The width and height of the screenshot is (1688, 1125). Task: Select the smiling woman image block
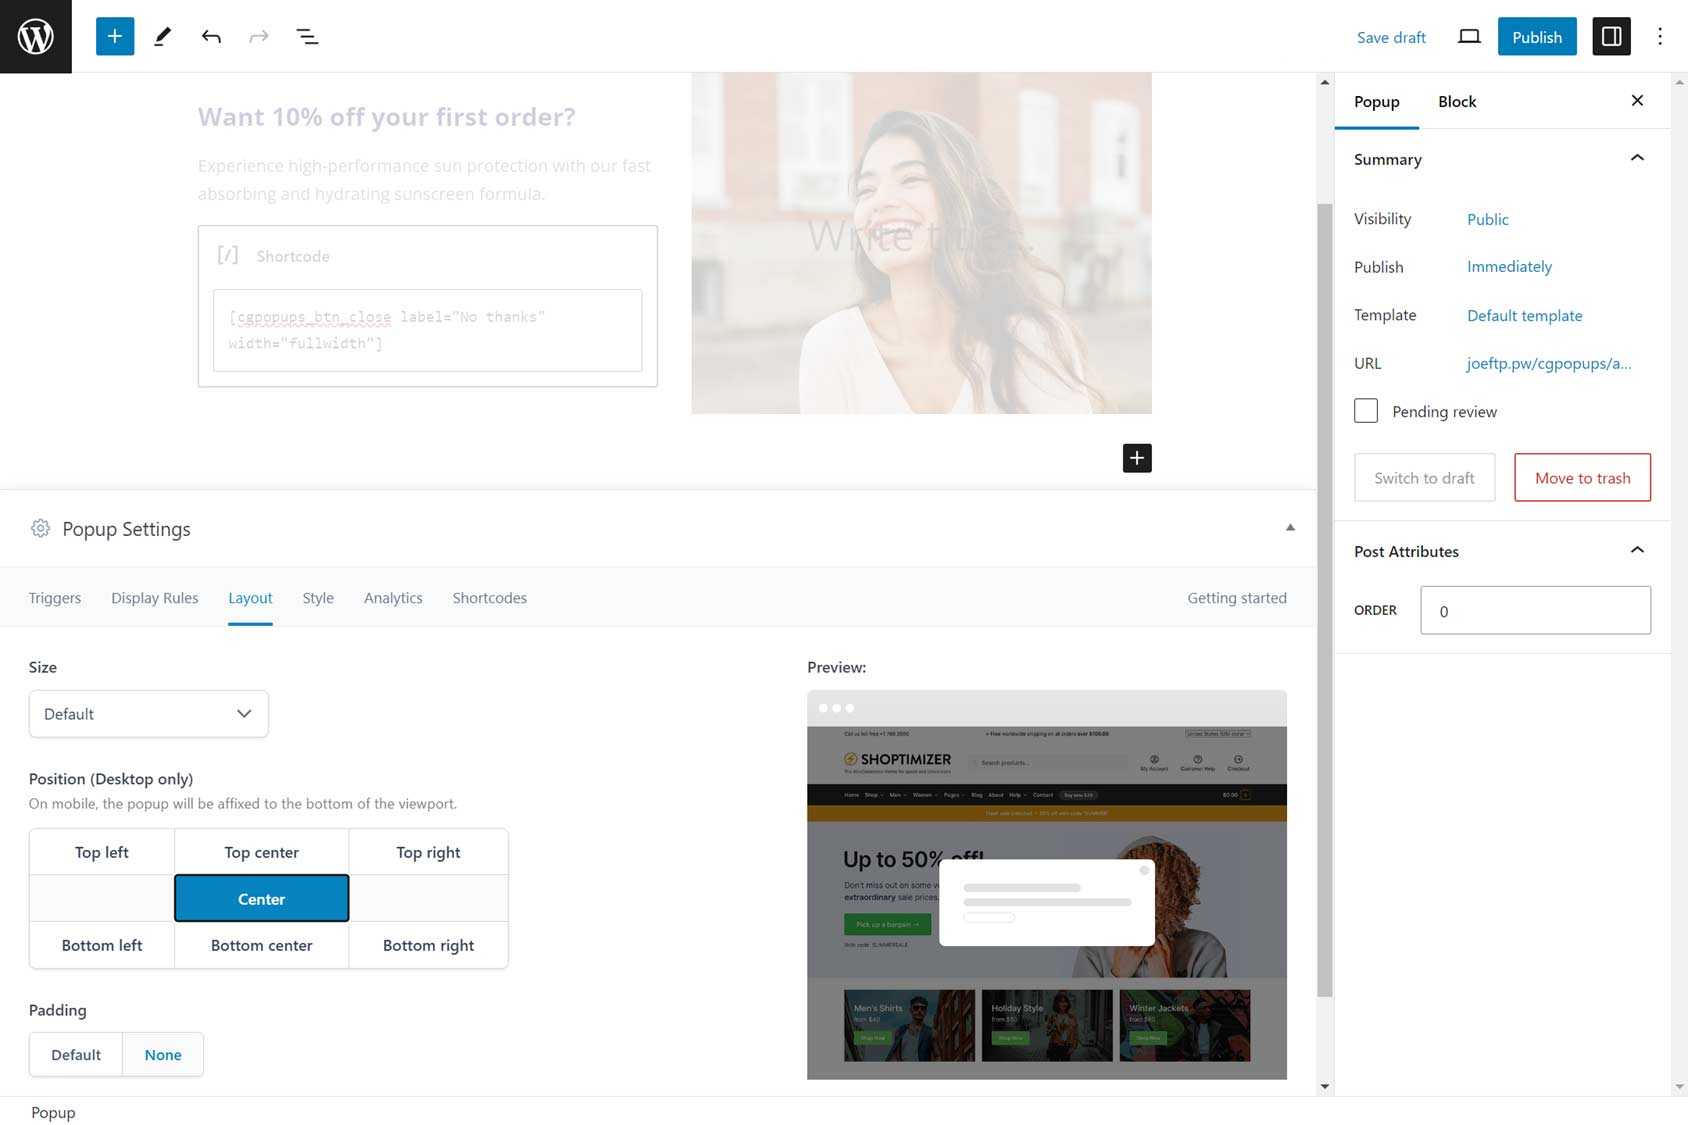click(x=921, y=243)
